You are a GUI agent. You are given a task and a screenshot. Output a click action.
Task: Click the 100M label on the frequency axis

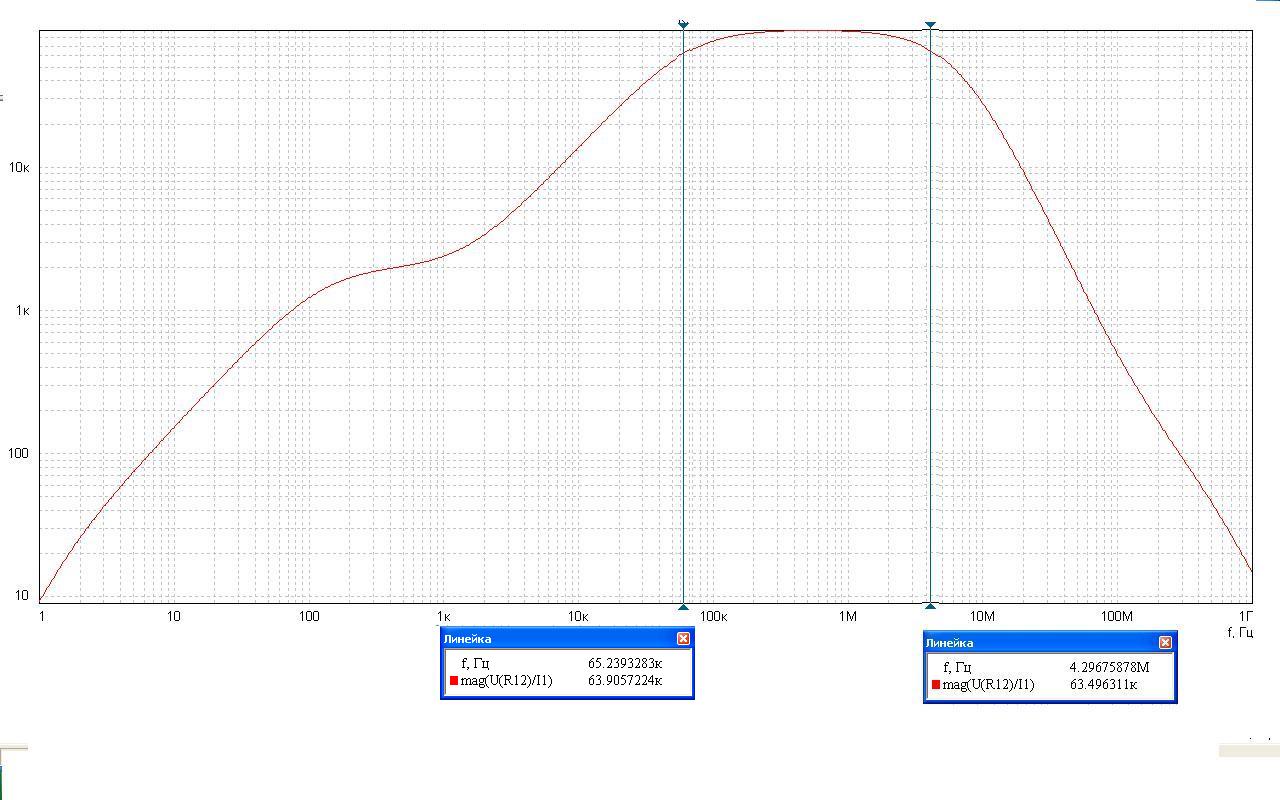tap(1116, 616)
